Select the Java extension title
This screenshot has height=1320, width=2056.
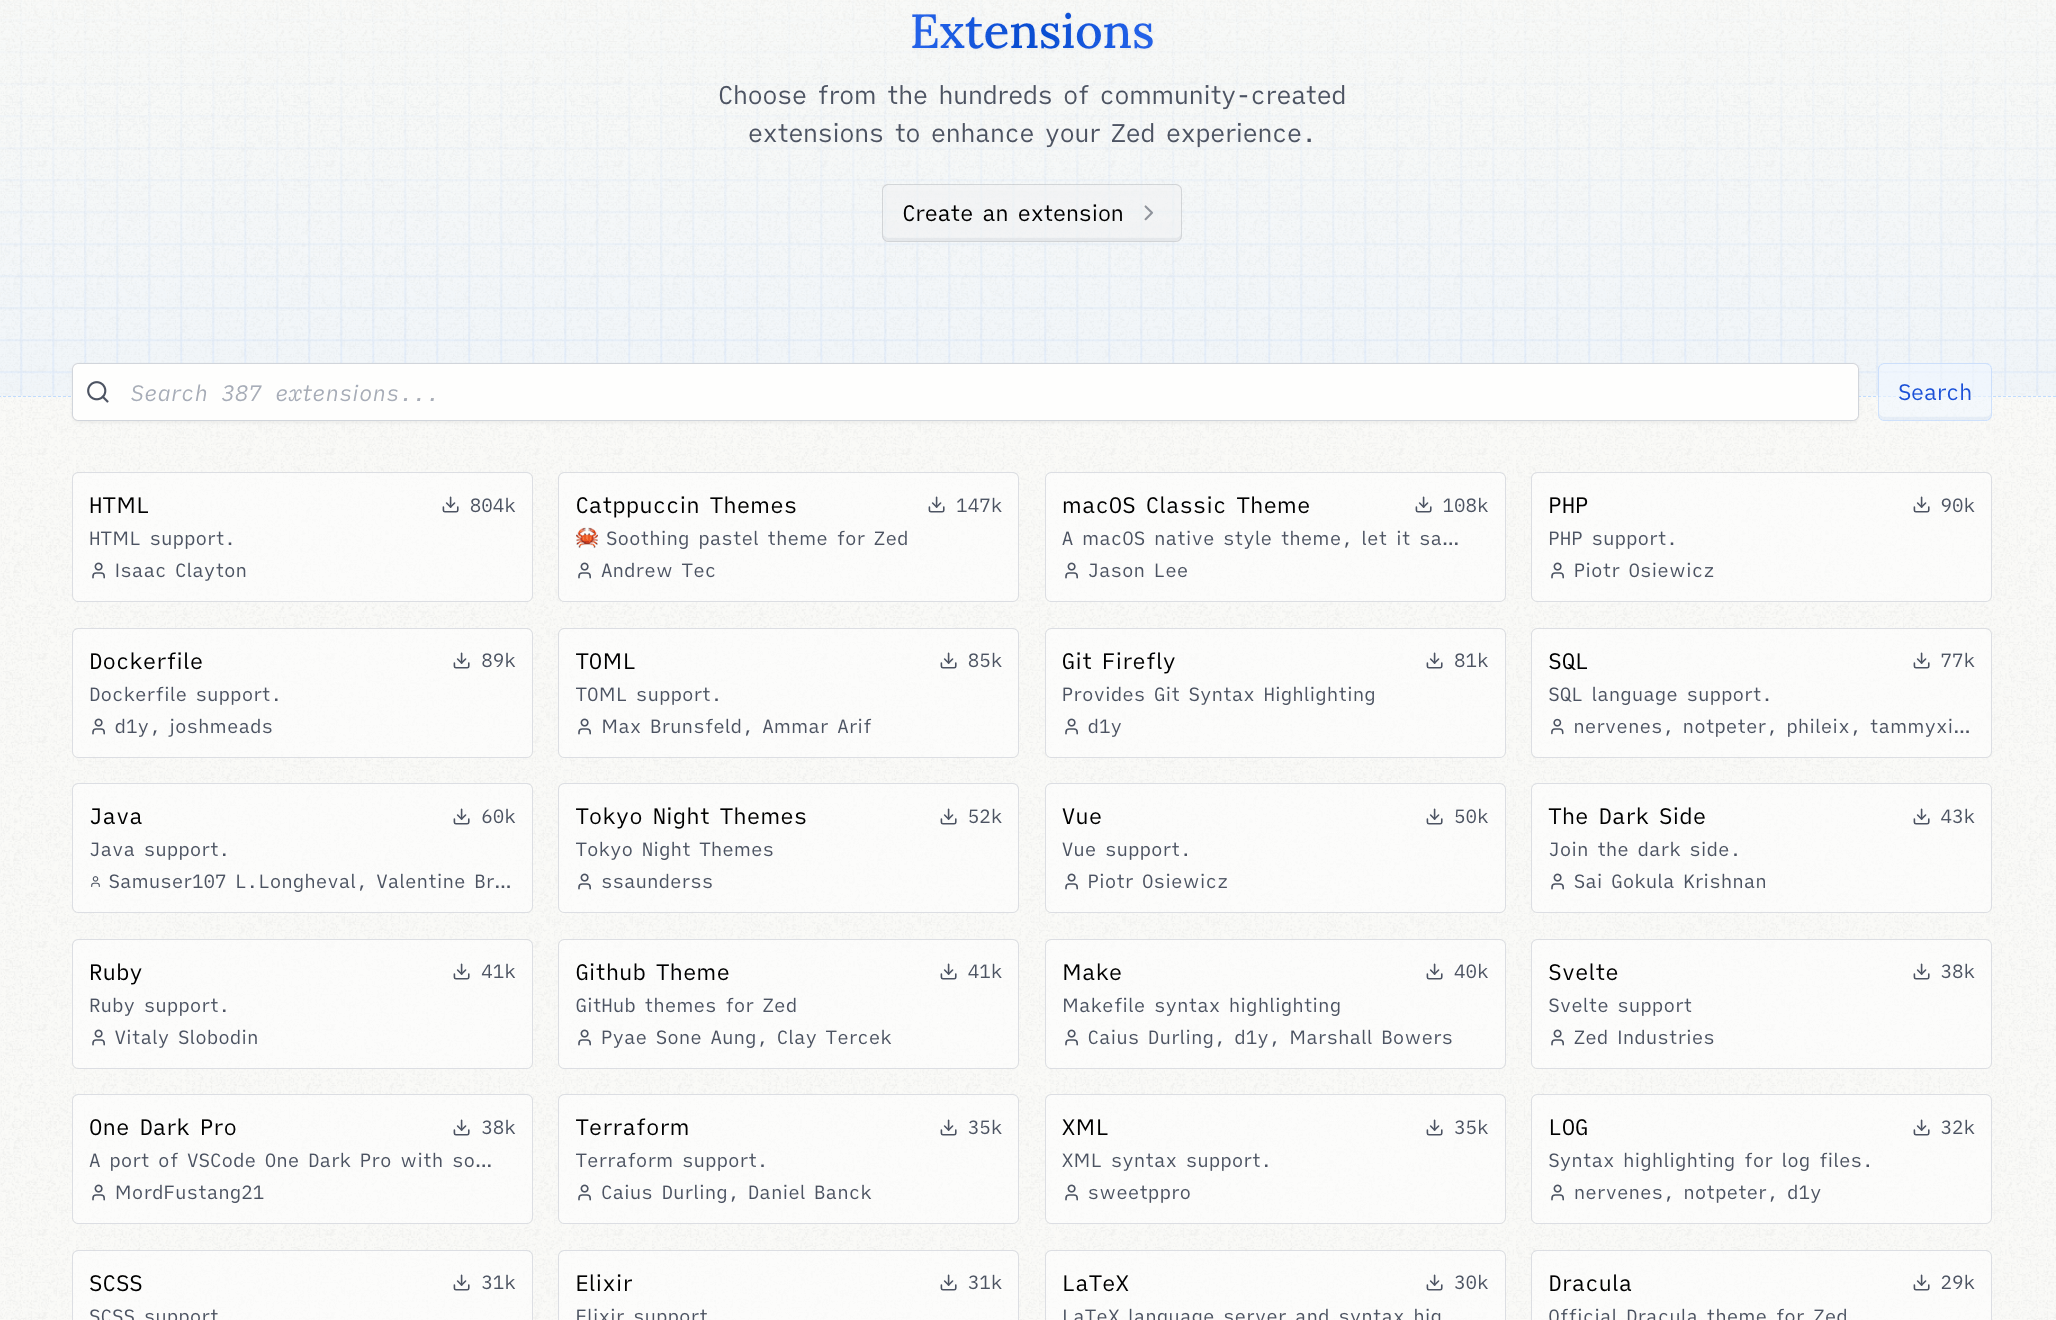[116, 817]
